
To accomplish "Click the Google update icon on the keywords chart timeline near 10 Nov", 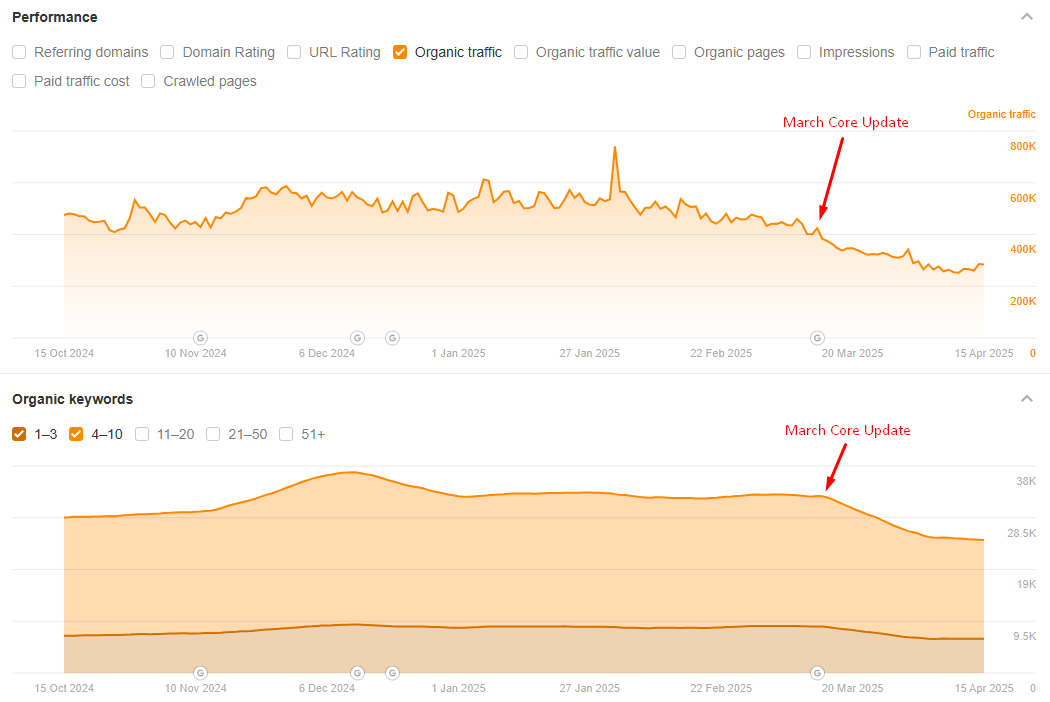I will [200, 673].
